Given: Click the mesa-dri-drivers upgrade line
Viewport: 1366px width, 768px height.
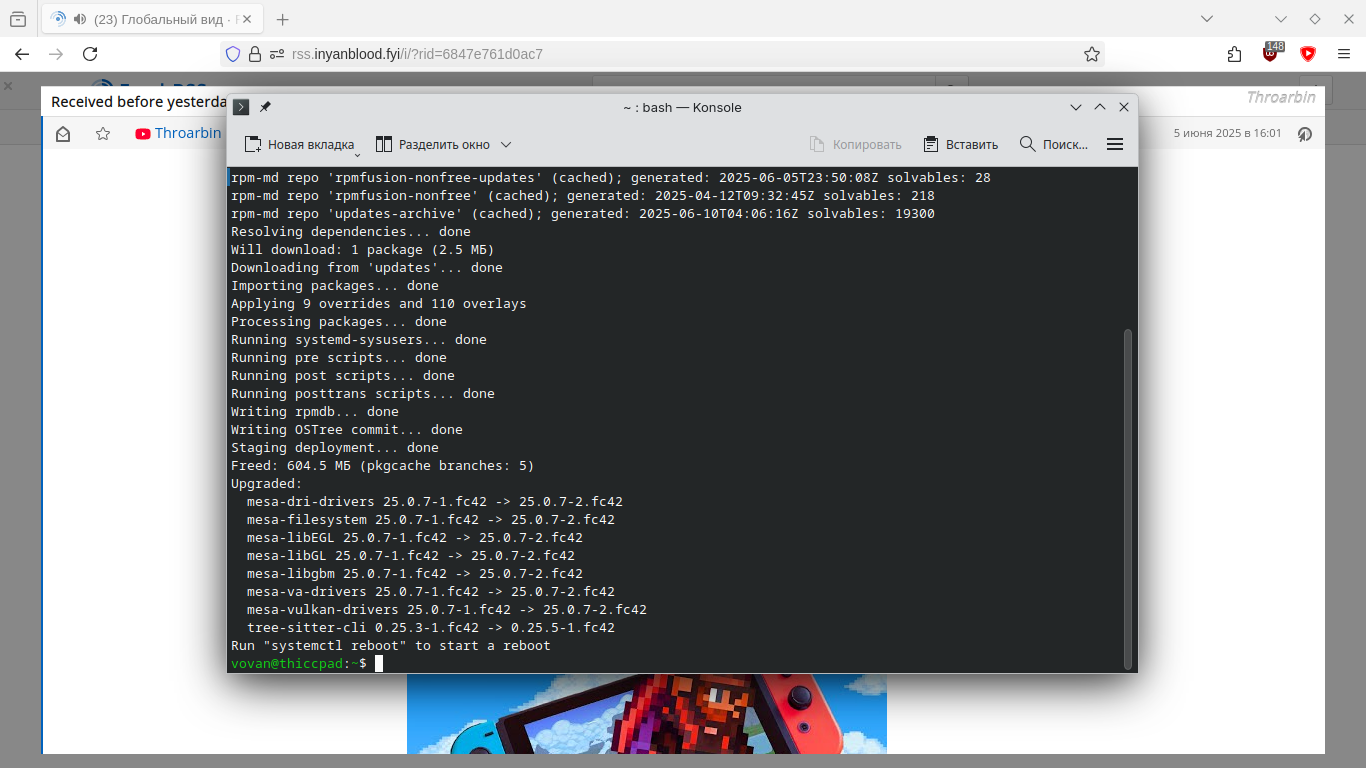Looking at the screenshot, I should tap(435, 502).
